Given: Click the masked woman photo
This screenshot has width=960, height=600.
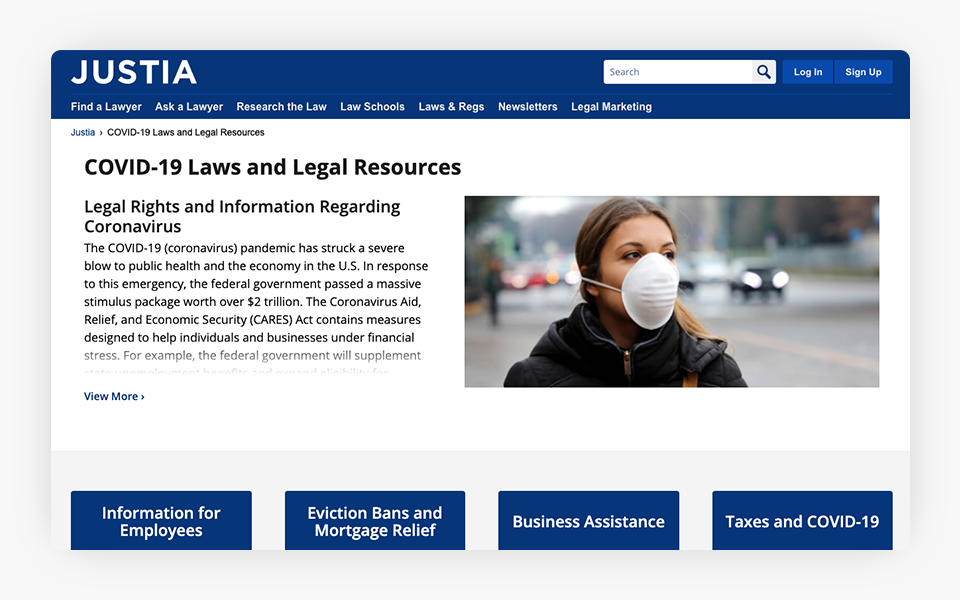Looking at the screenshot, I should [671, 291].
